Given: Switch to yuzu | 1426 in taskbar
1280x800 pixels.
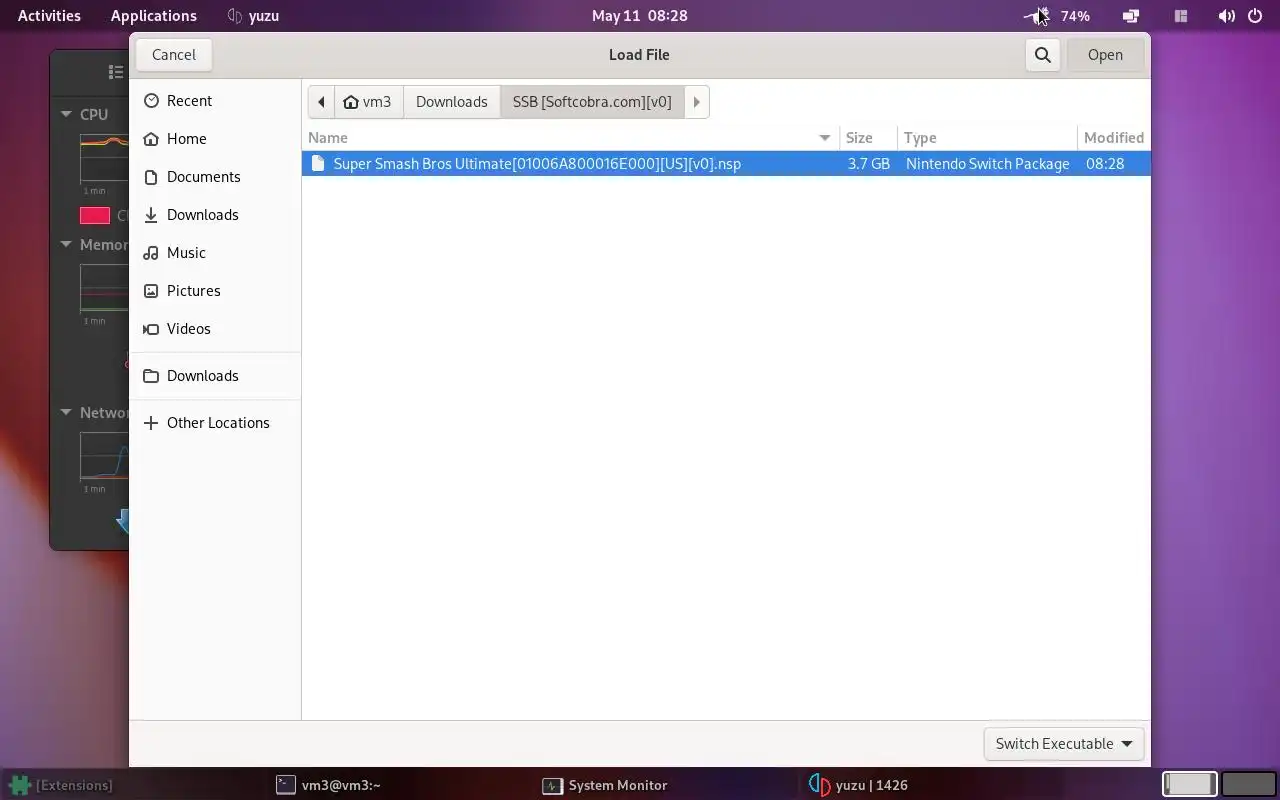Looking at the screenshot, I should [x=858, y=785].
